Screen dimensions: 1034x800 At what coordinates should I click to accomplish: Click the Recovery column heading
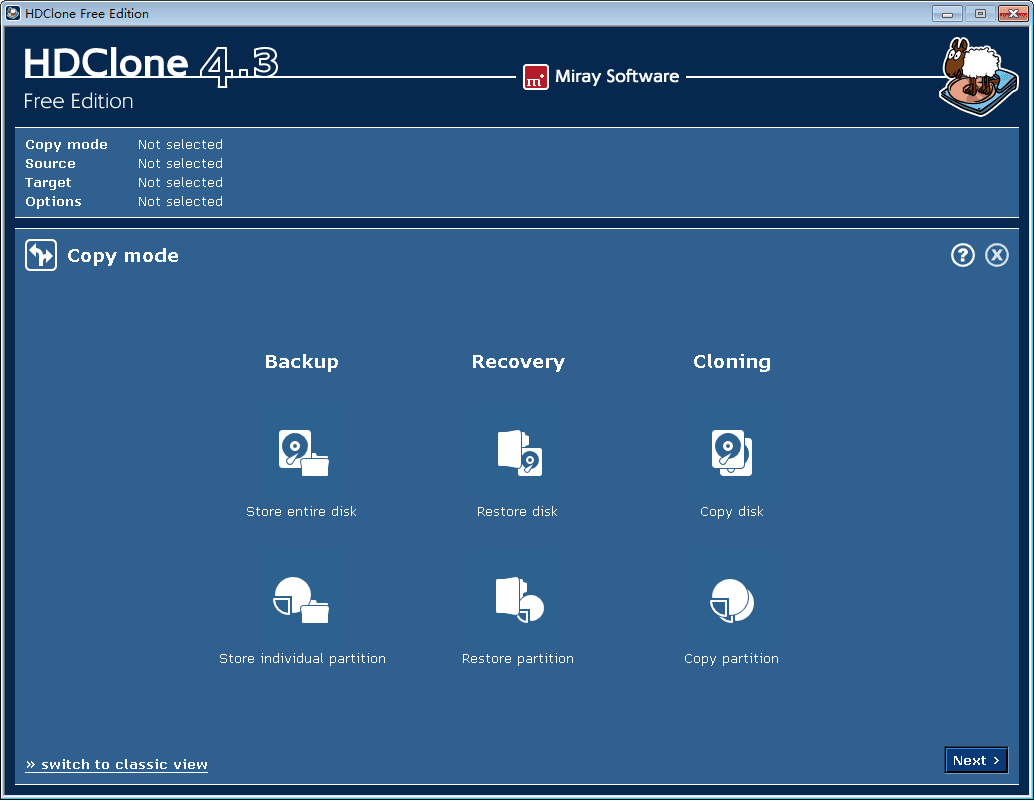pyautogui.click(x=518, y=362)
